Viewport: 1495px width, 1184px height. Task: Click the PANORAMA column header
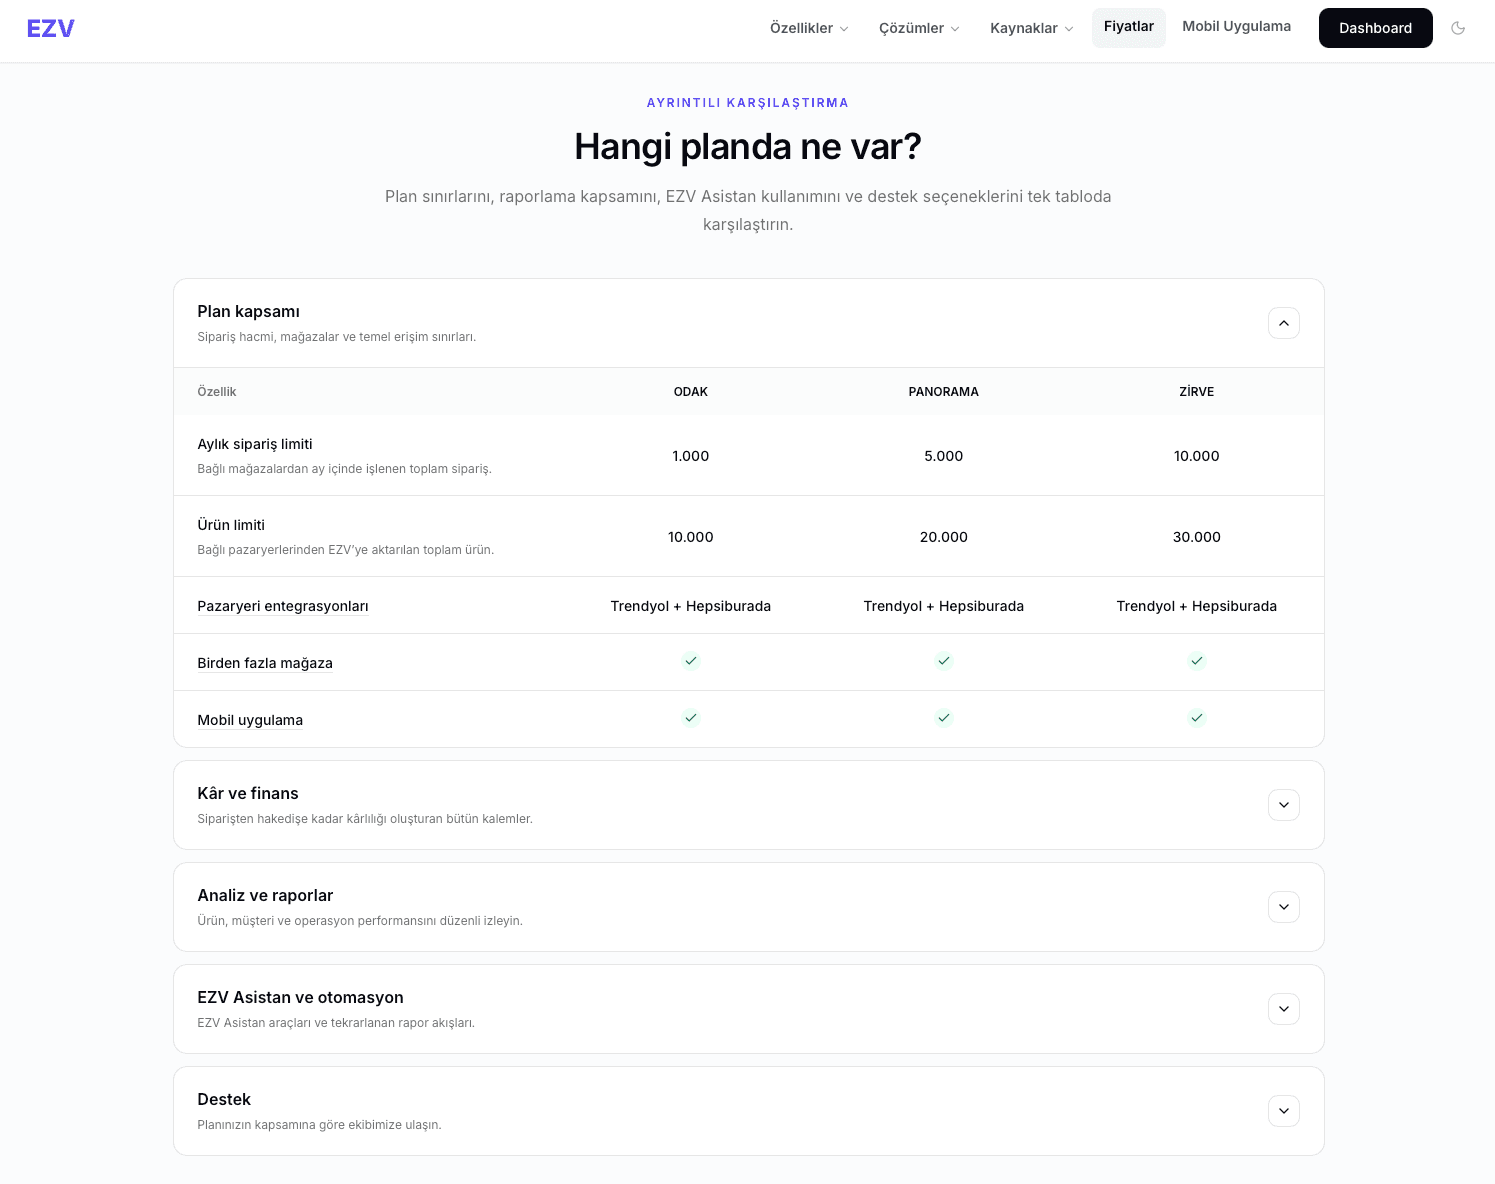tap(944, 392)
